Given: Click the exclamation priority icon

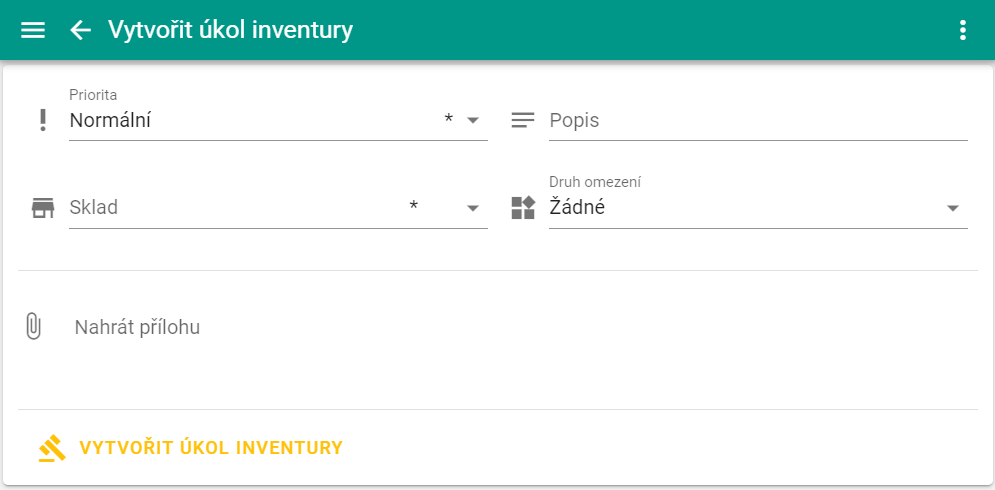Looking at the screenshot, I should [42, 121].
